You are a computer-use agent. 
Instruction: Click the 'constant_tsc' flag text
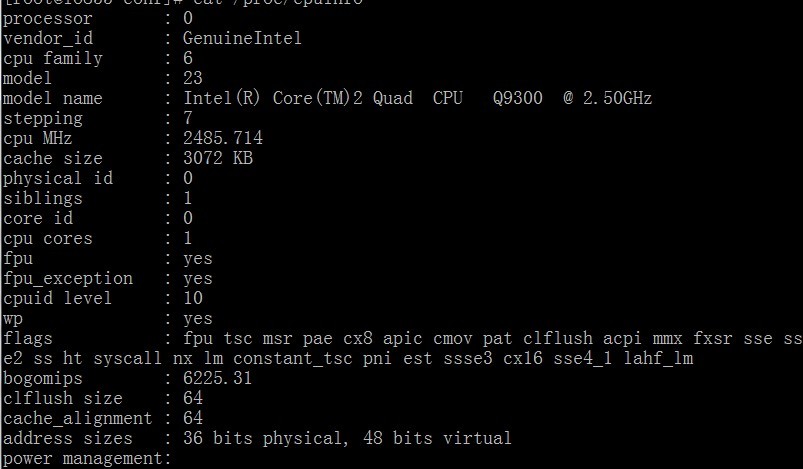point(293,358)
